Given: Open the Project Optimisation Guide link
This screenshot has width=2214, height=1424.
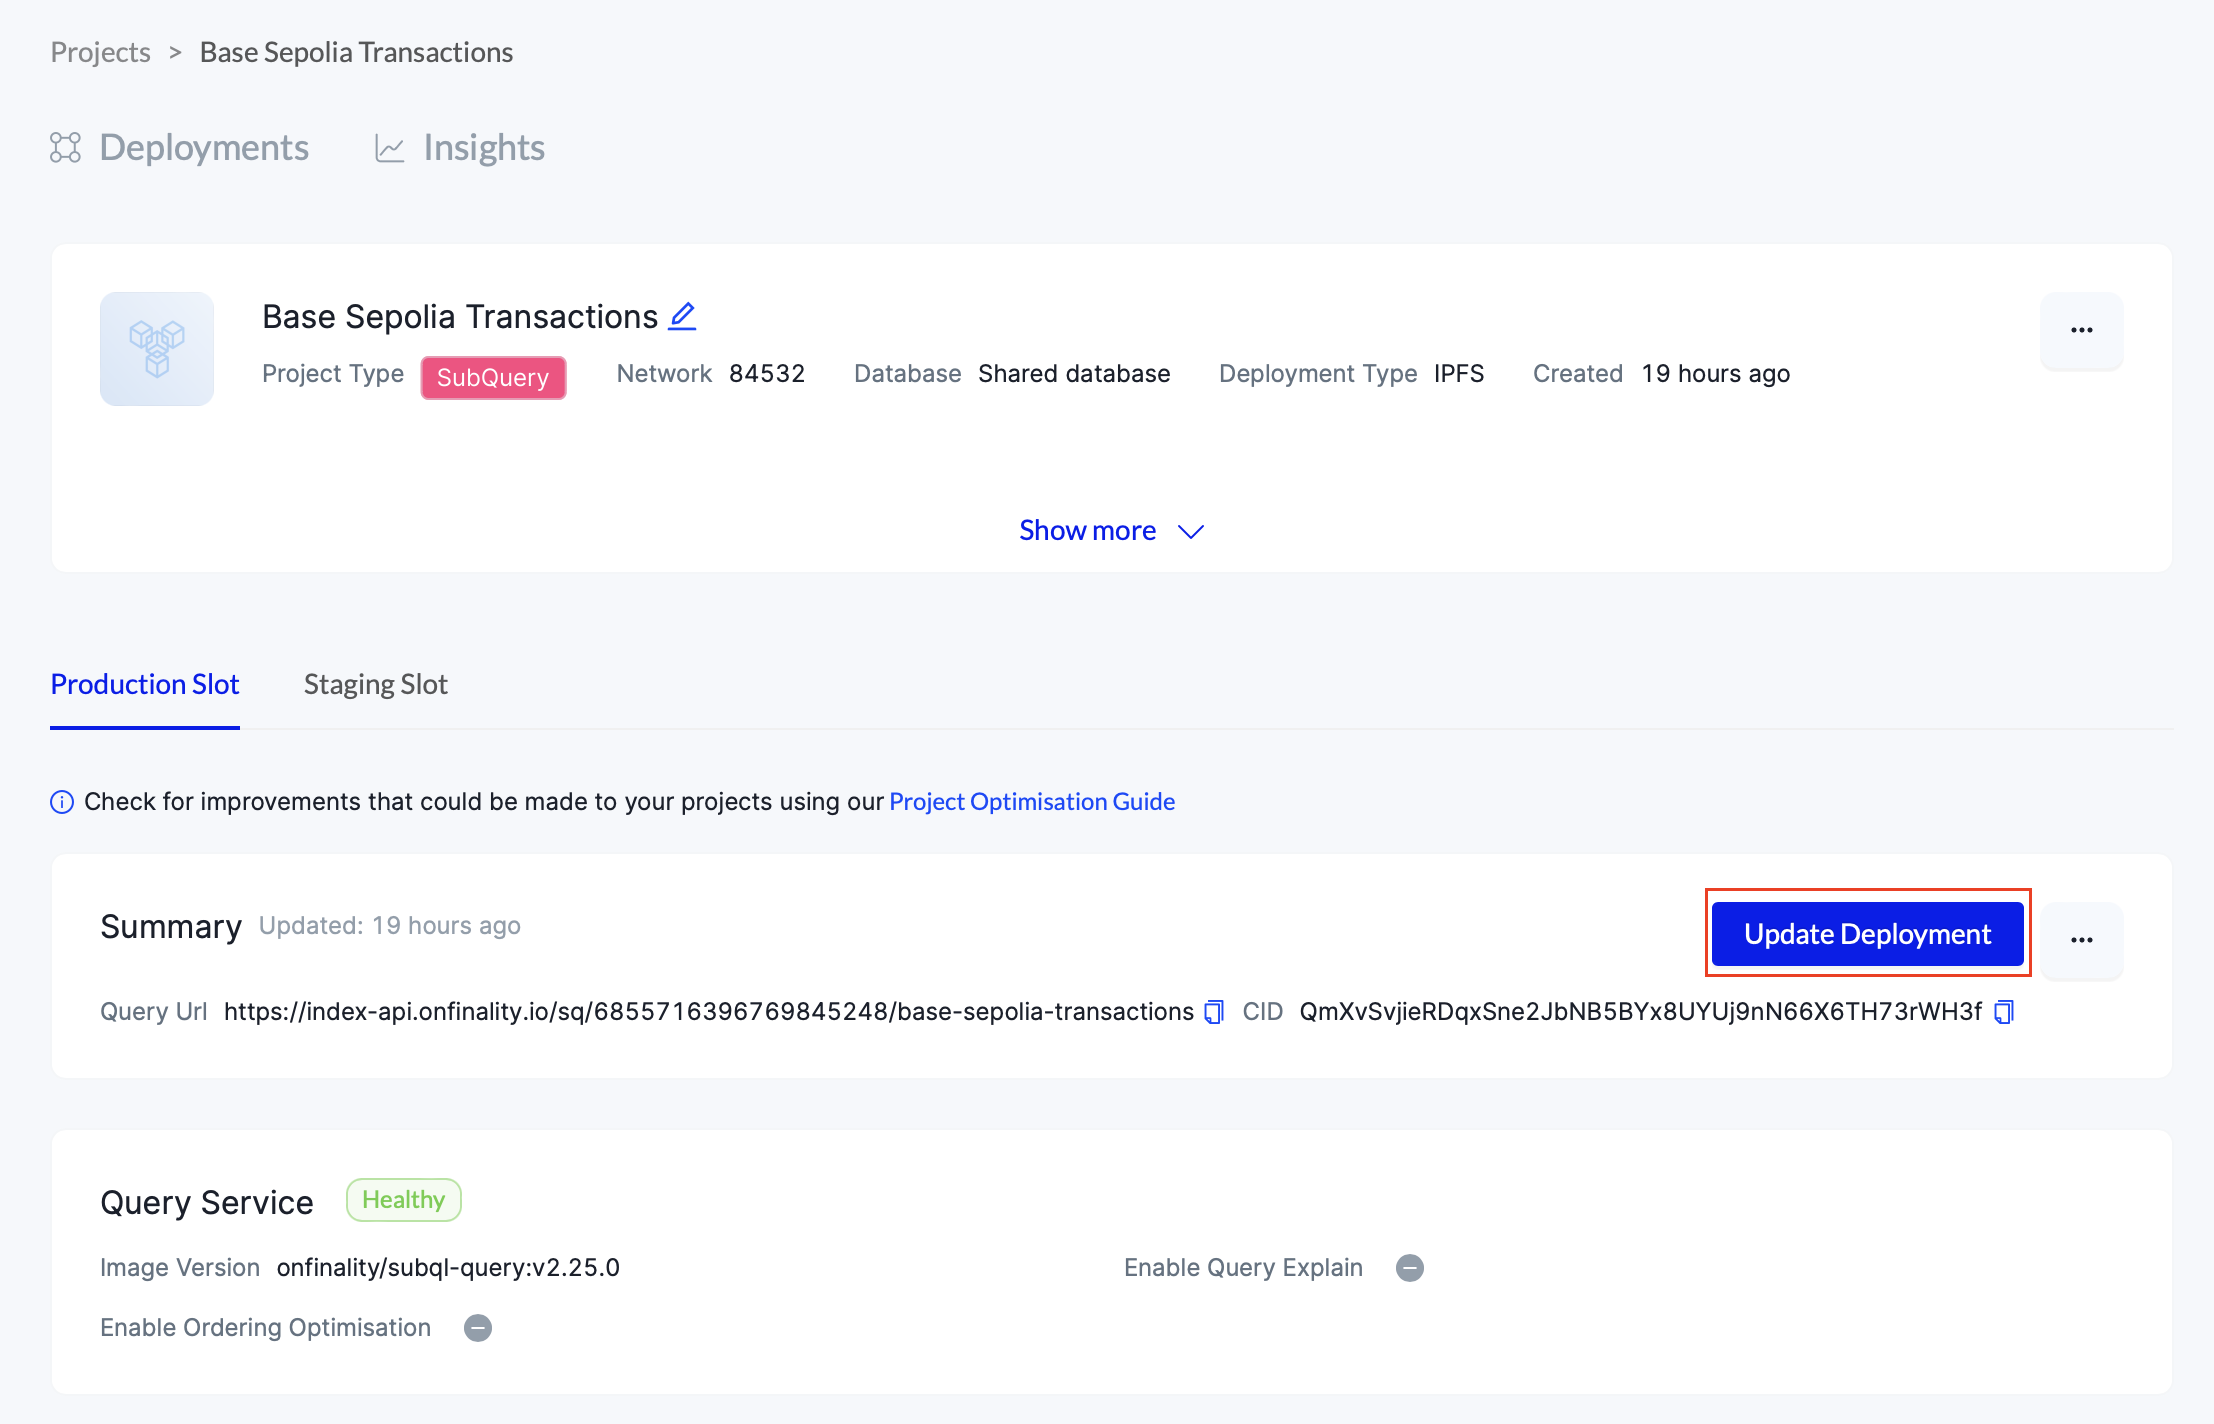Looking at the screenshot, I should [x=1031, y=802].
